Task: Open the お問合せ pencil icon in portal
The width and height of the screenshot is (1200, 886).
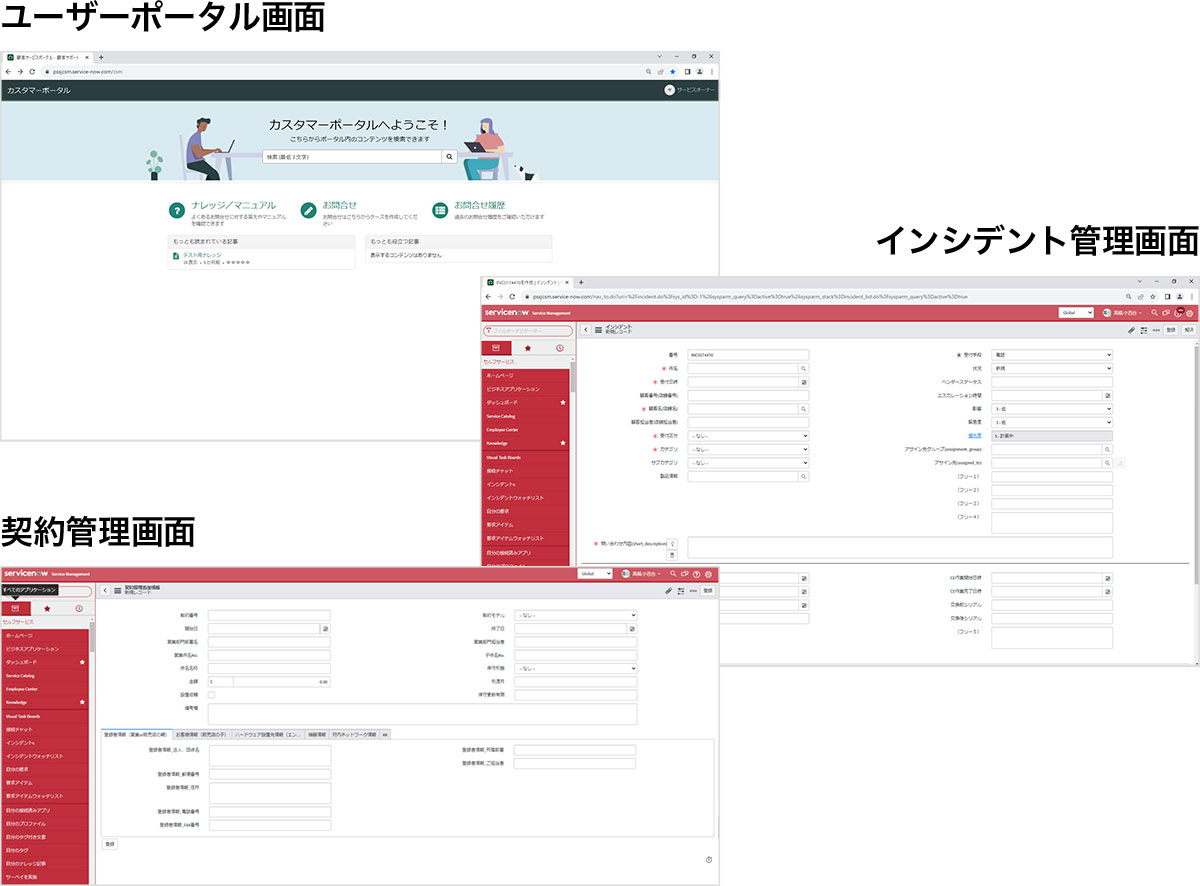Action: [309, 210]
